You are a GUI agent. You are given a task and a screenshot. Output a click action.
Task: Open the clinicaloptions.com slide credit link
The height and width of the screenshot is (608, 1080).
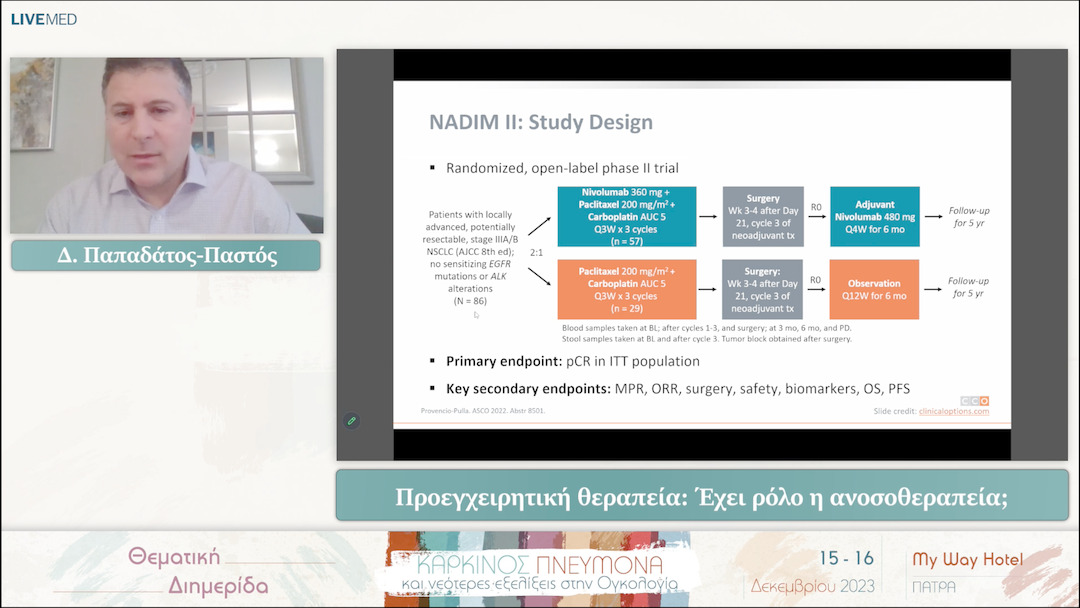tap(954, 411)
